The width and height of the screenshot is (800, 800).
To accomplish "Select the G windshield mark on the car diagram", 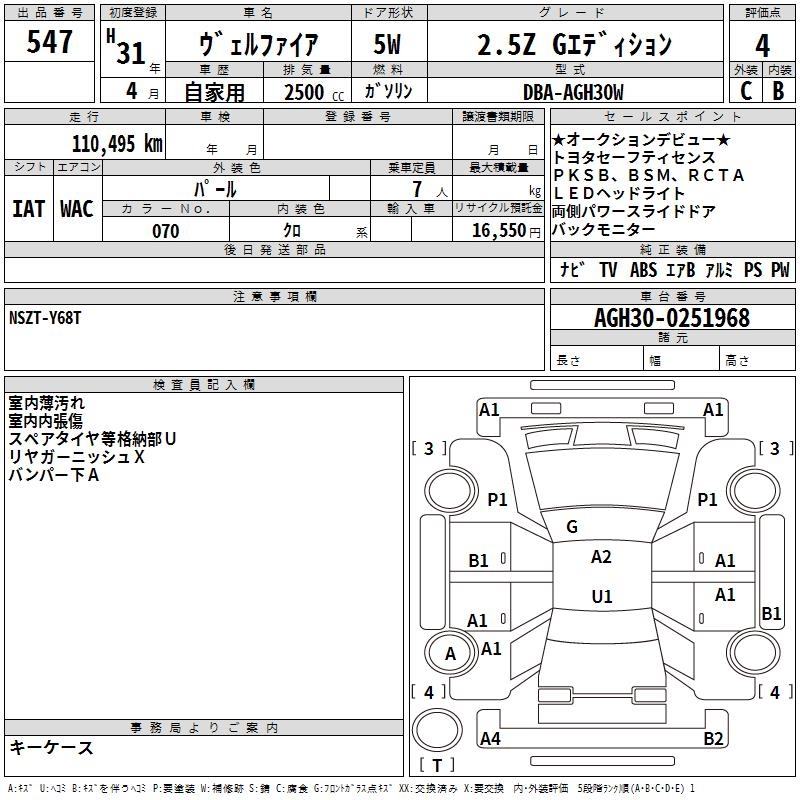I will (x=571, y=527).
